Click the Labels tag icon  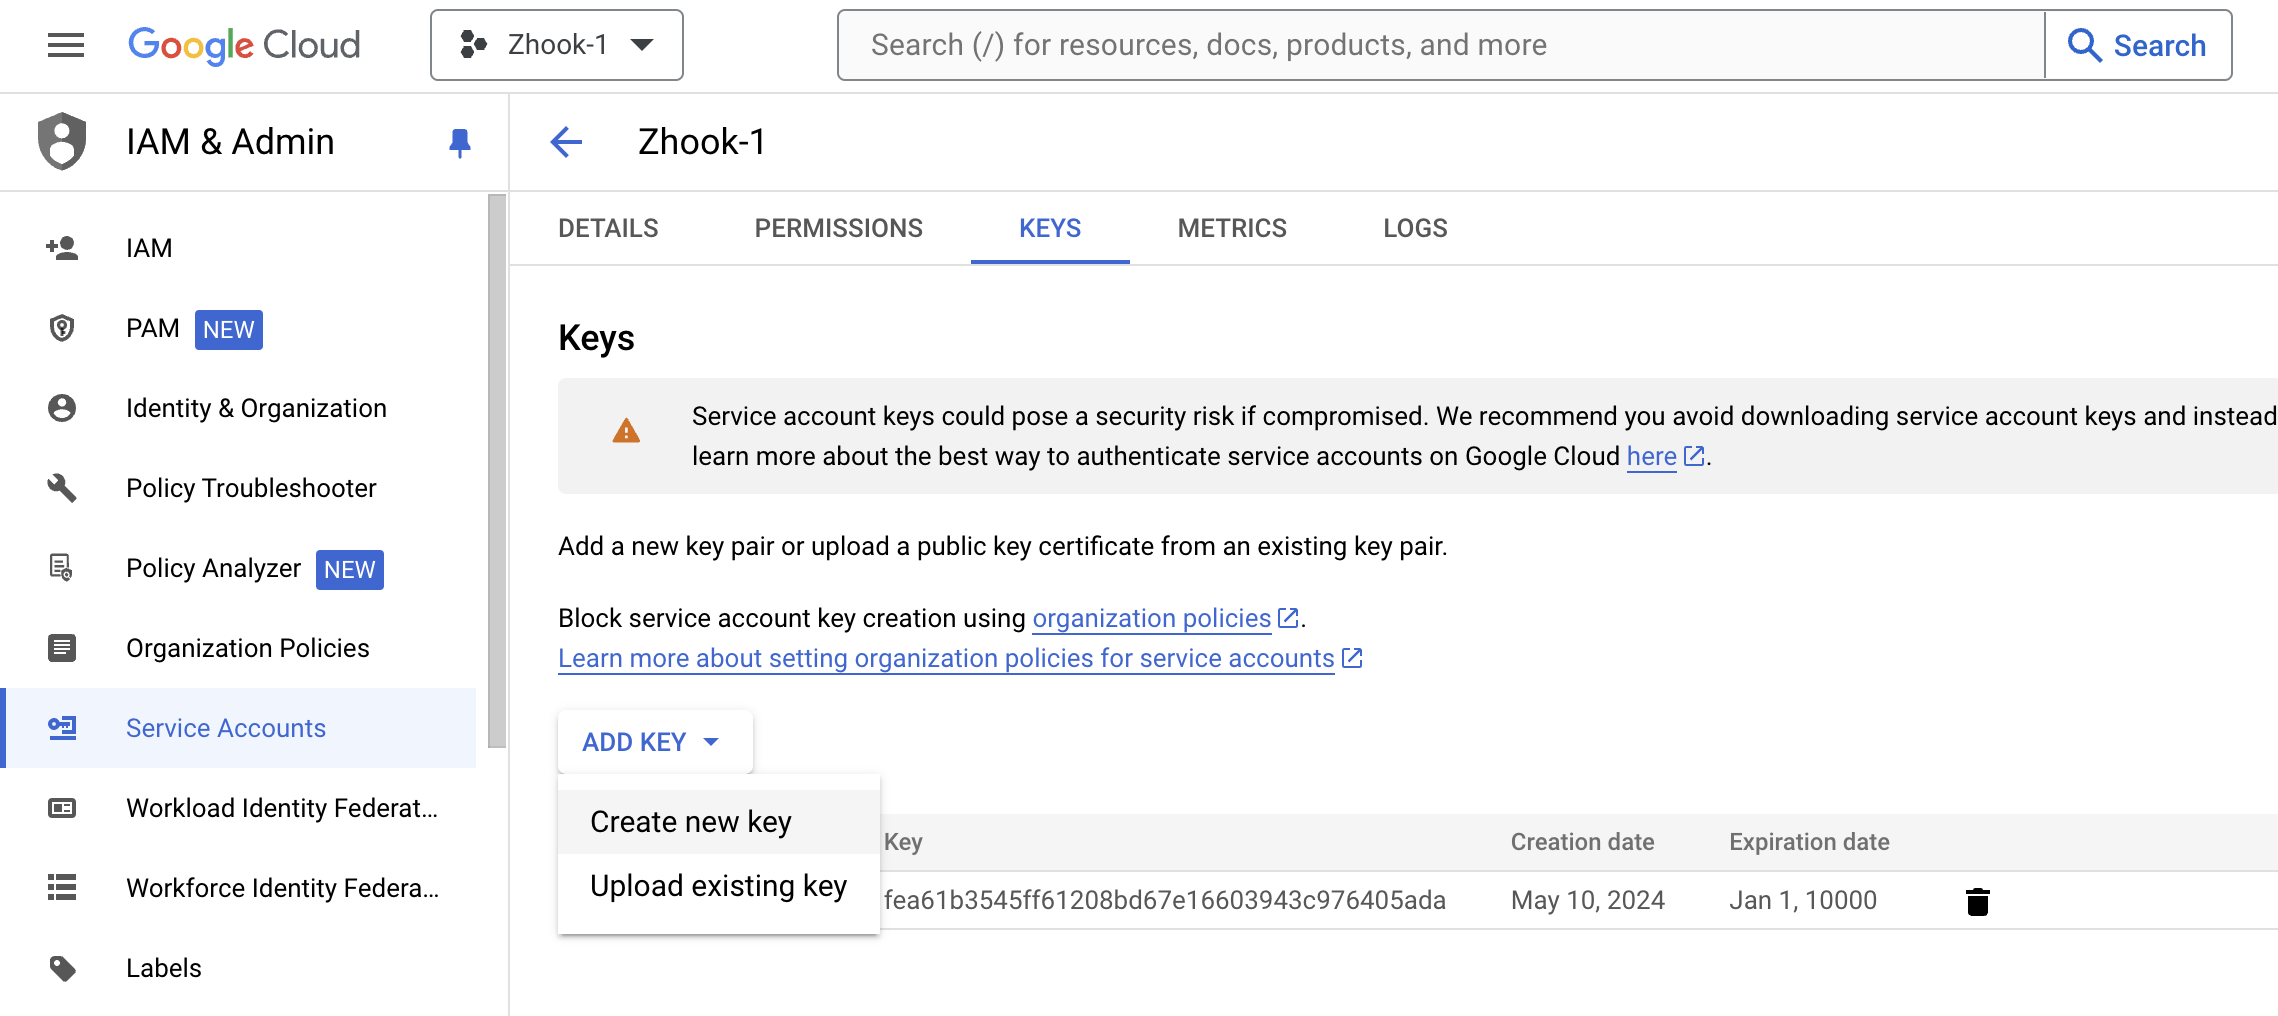(x=62, y=968)
